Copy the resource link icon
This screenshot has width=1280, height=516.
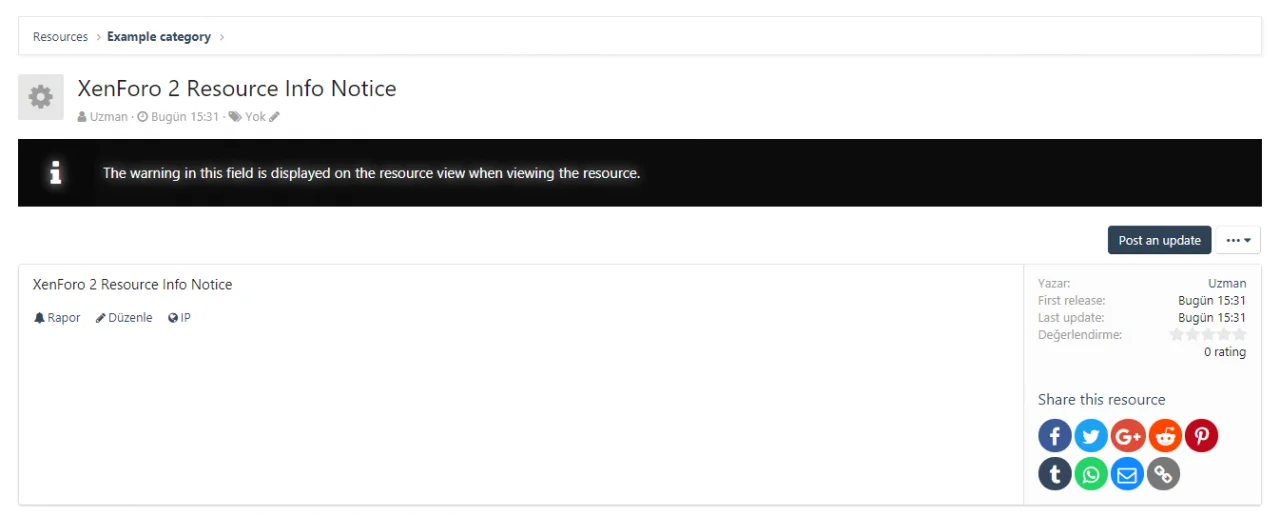pyautogui.click(x=1164, y=473)
